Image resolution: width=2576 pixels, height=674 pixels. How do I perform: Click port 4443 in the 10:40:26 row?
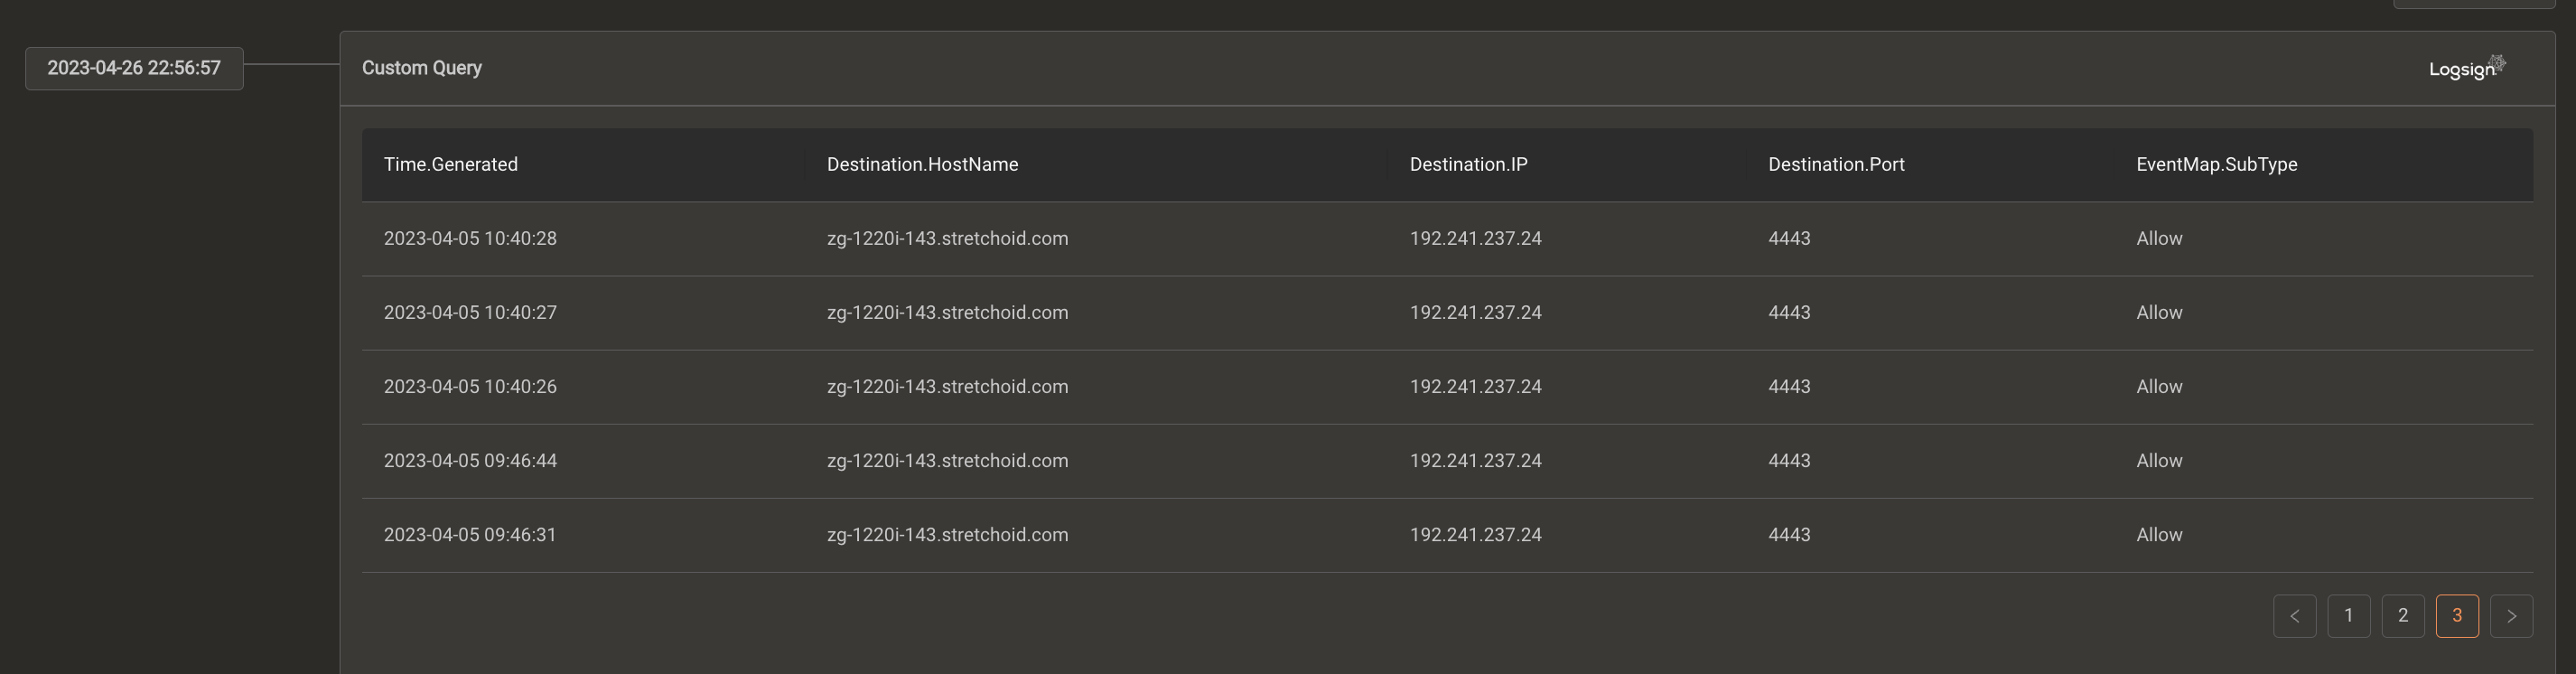[x=1789, y=386]
